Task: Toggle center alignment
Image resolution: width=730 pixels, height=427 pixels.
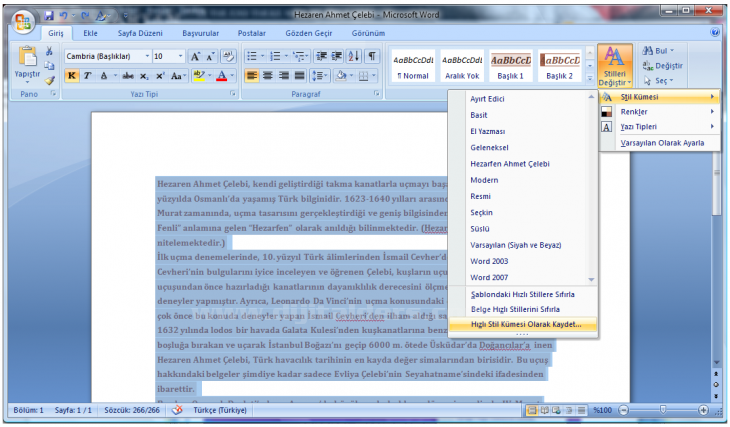Action: point(268,75)
